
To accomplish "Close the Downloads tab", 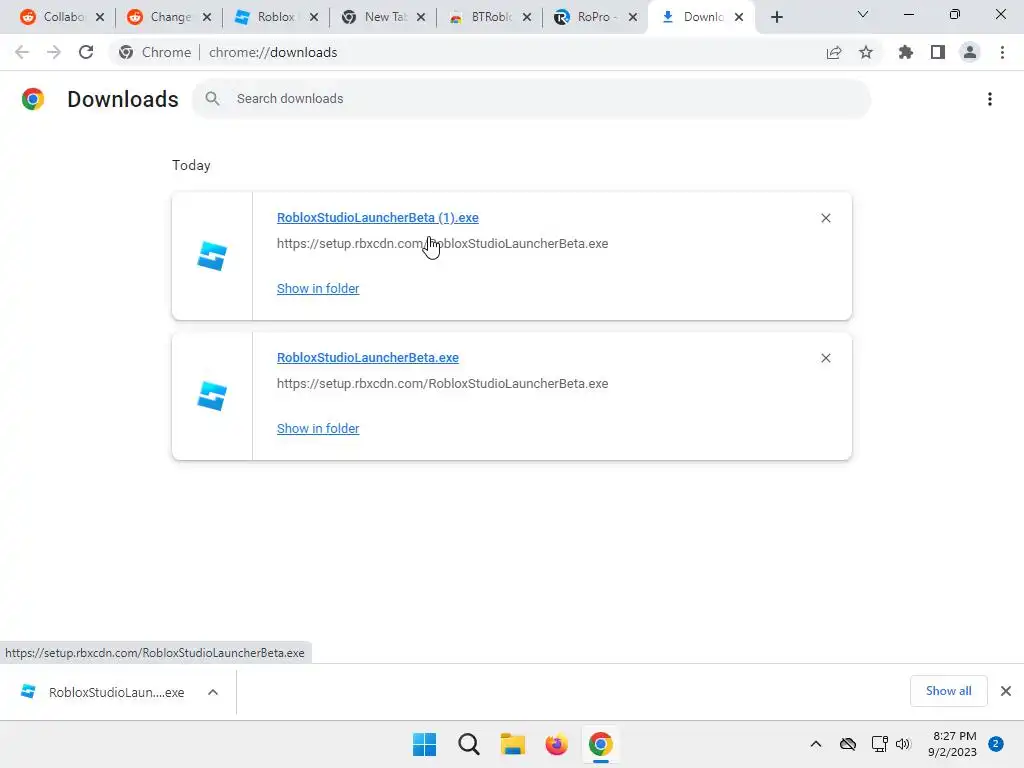I will pyautogui.click(x=739, y=17).
